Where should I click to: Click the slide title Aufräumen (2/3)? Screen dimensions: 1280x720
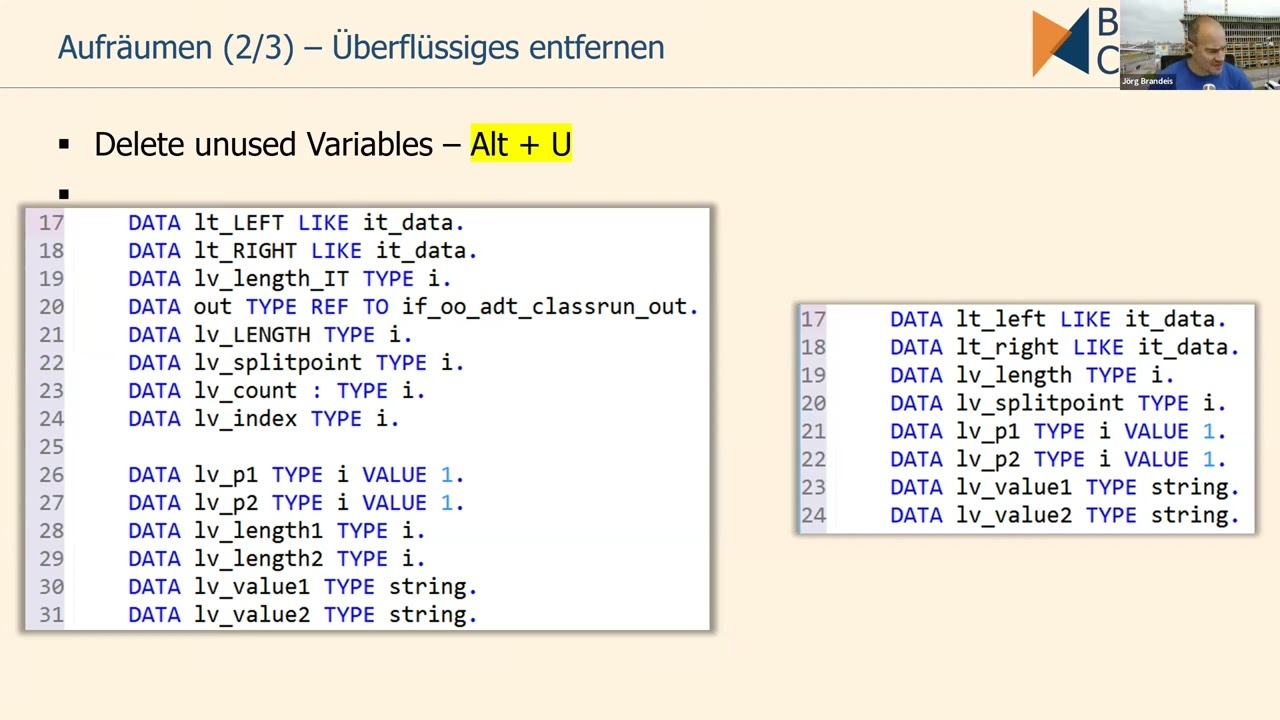click(176, 47)
